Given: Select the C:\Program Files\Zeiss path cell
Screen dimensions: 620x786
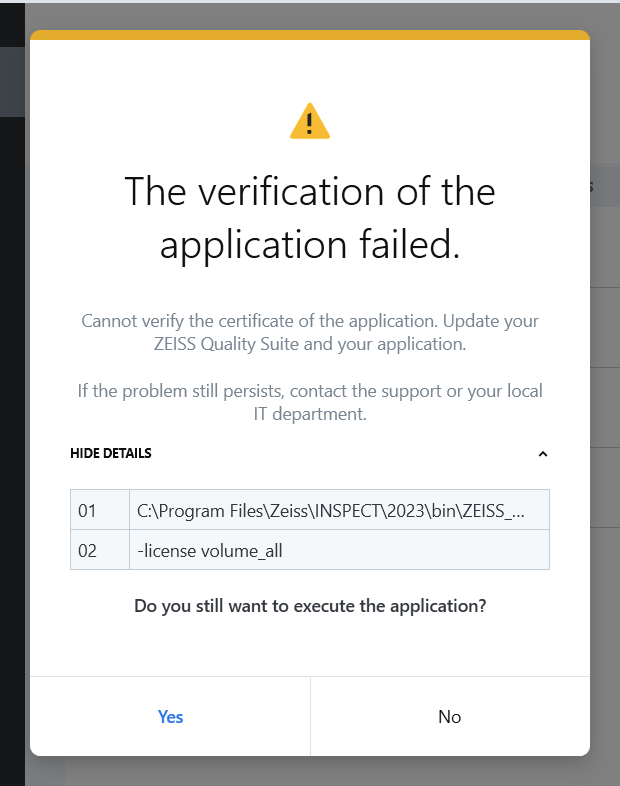Looking at the screenshot, I should pyautogui.click(x=339, y=510).
